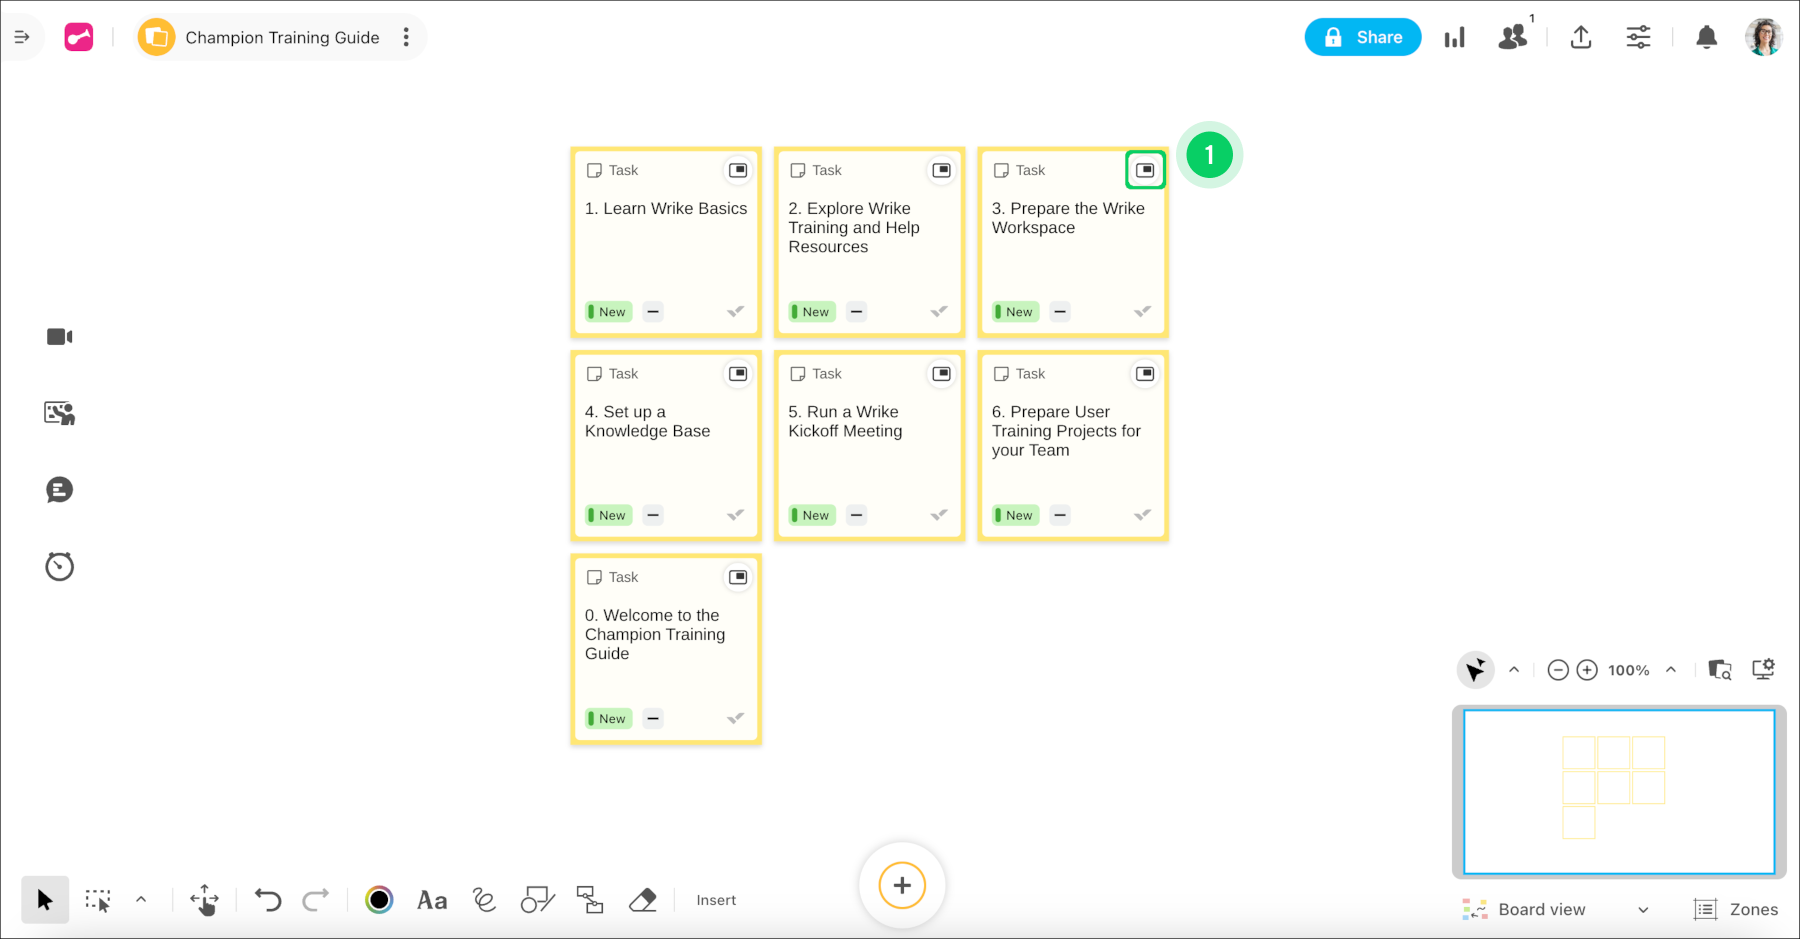Click the Insert label in toolbar

[x=716, y=900]
